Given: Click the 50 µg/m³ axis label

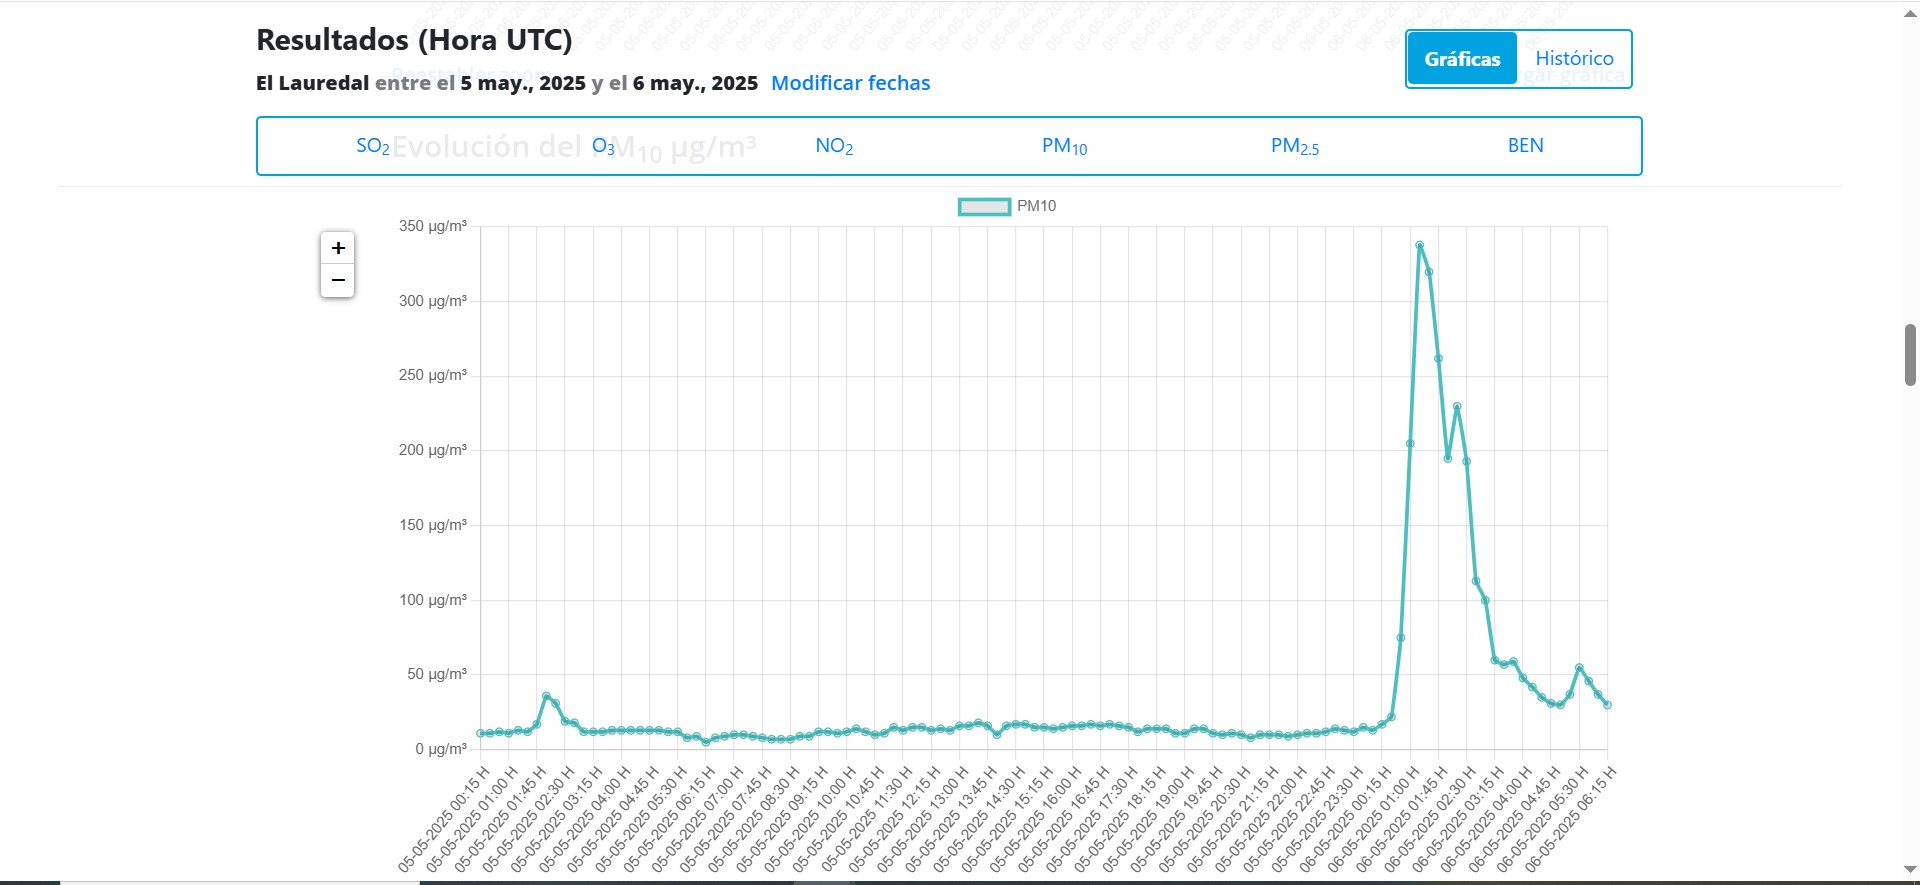Looking at the screenshot, I should [437, 674].
